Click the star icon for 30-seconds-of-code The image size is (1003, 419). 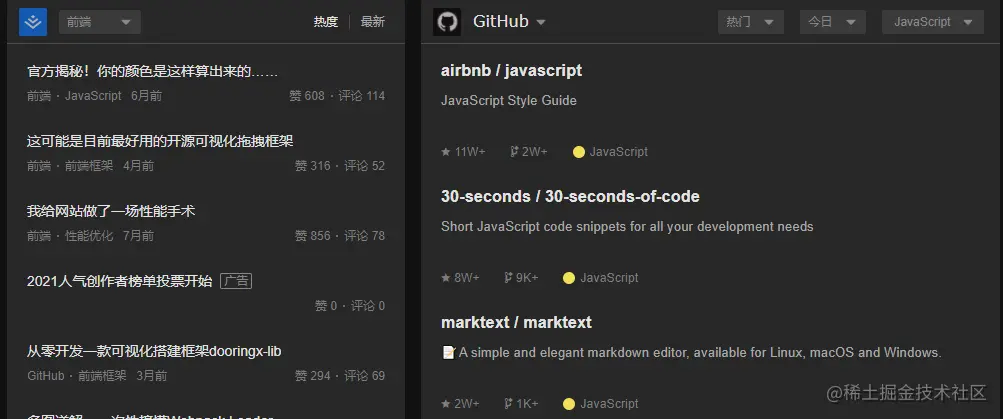446,278
